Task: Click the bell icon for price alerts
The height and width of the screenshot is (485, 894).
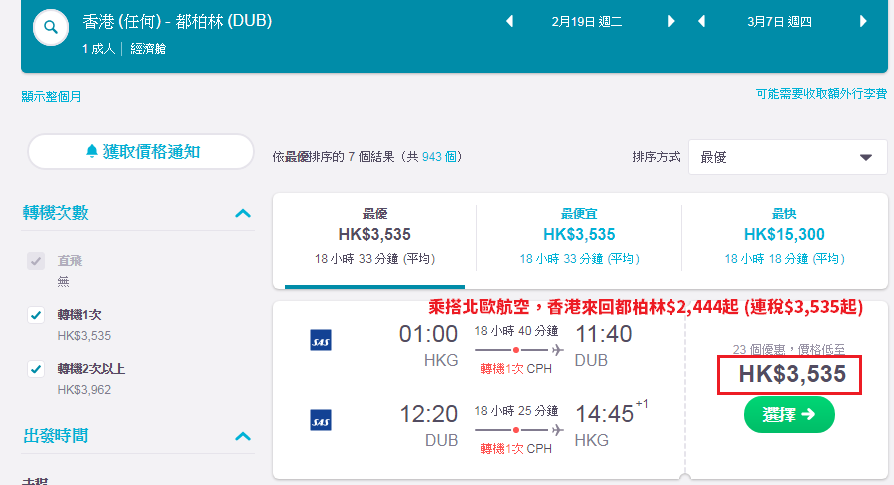Action: click(92, 152)
